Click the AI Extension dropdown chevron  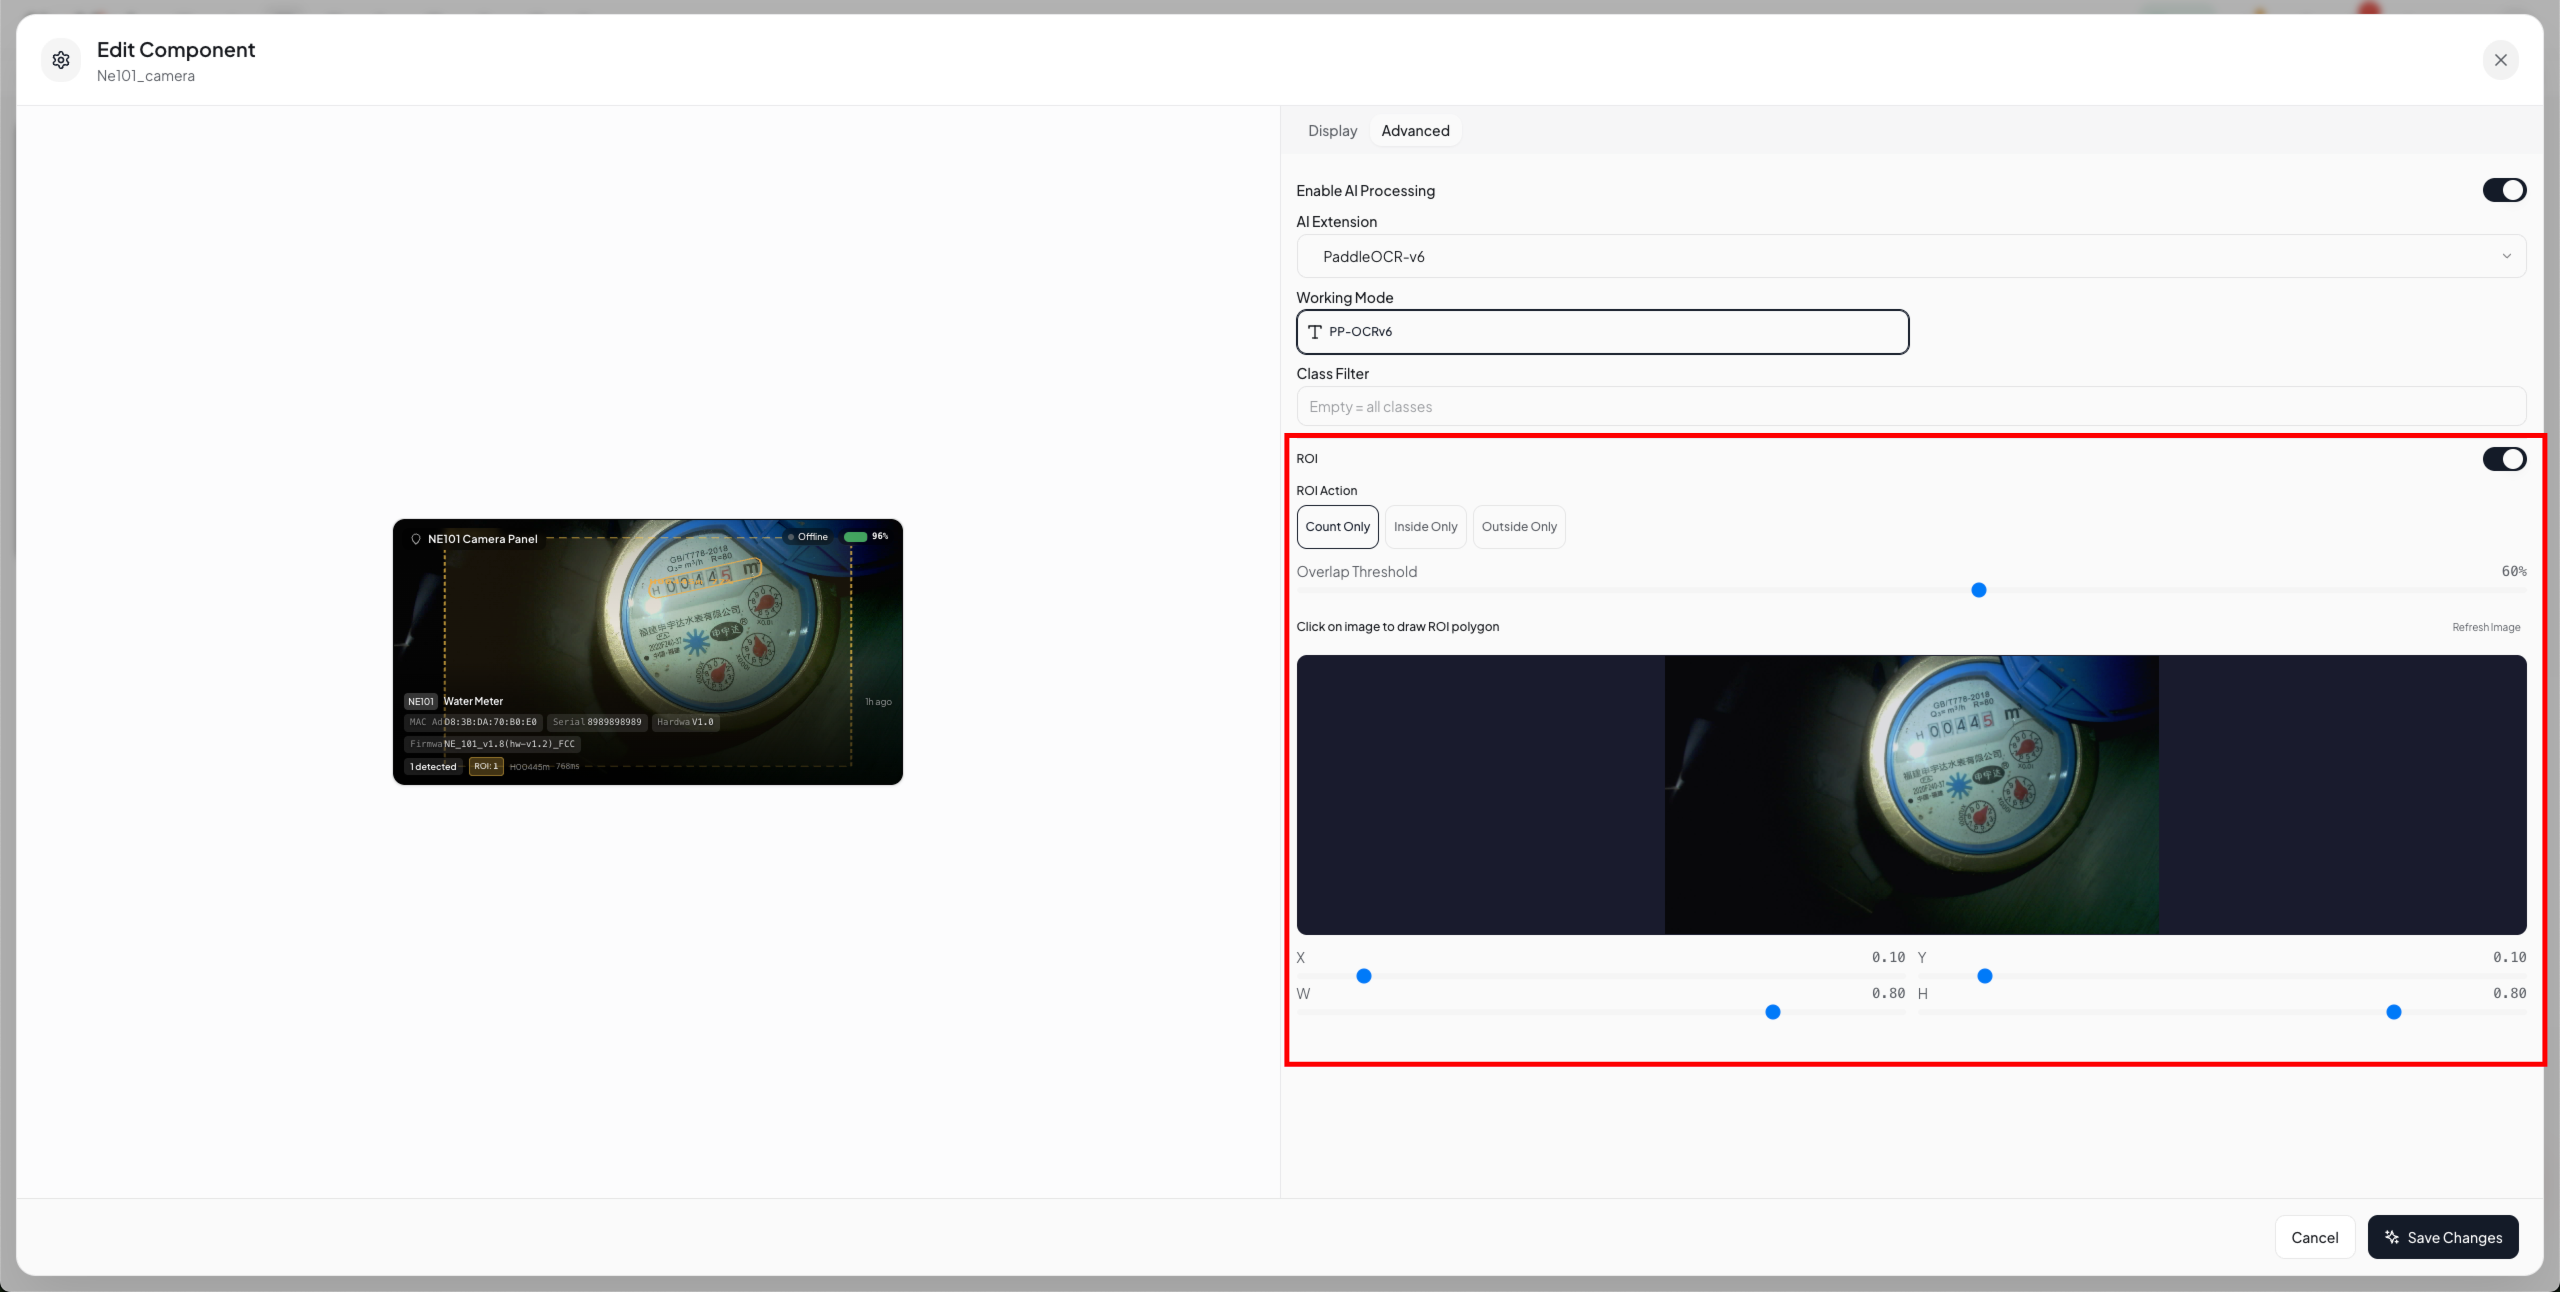(2506, 256)
